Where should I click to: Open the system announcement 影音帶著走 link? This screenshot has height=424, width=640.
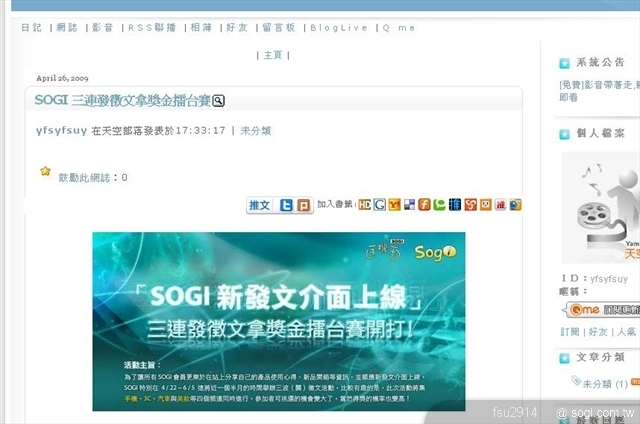(x=599, y=91)
